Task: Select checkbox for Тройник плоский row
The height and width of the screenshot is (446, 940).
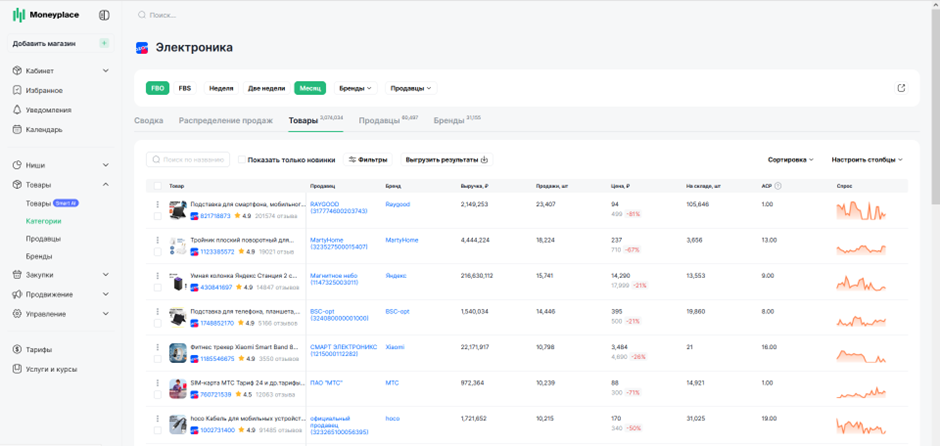Action: pos(158,252)
